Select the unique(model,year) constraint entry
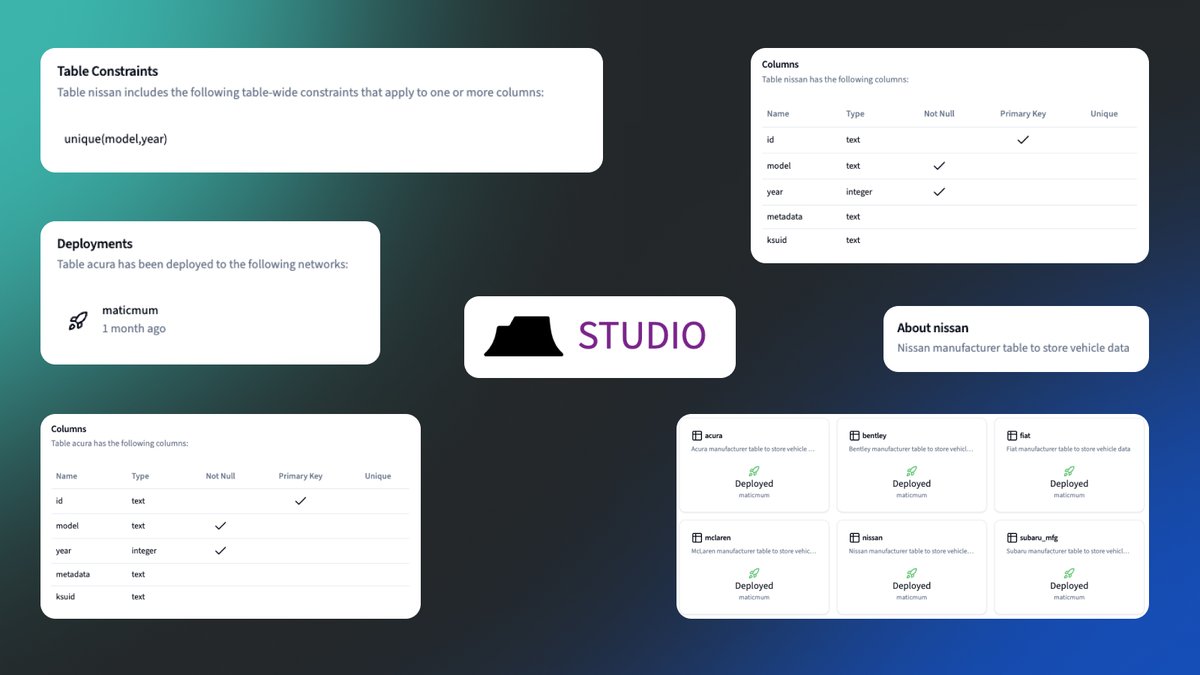 [116, 139]
